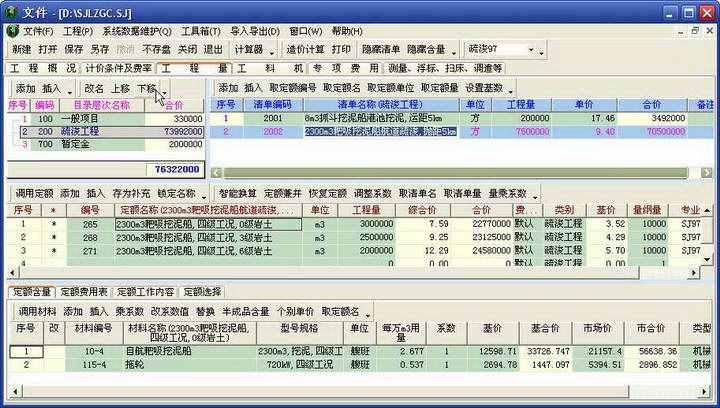
Task: Select quota row 268 3级岩土
Action: tap(354, 238)
